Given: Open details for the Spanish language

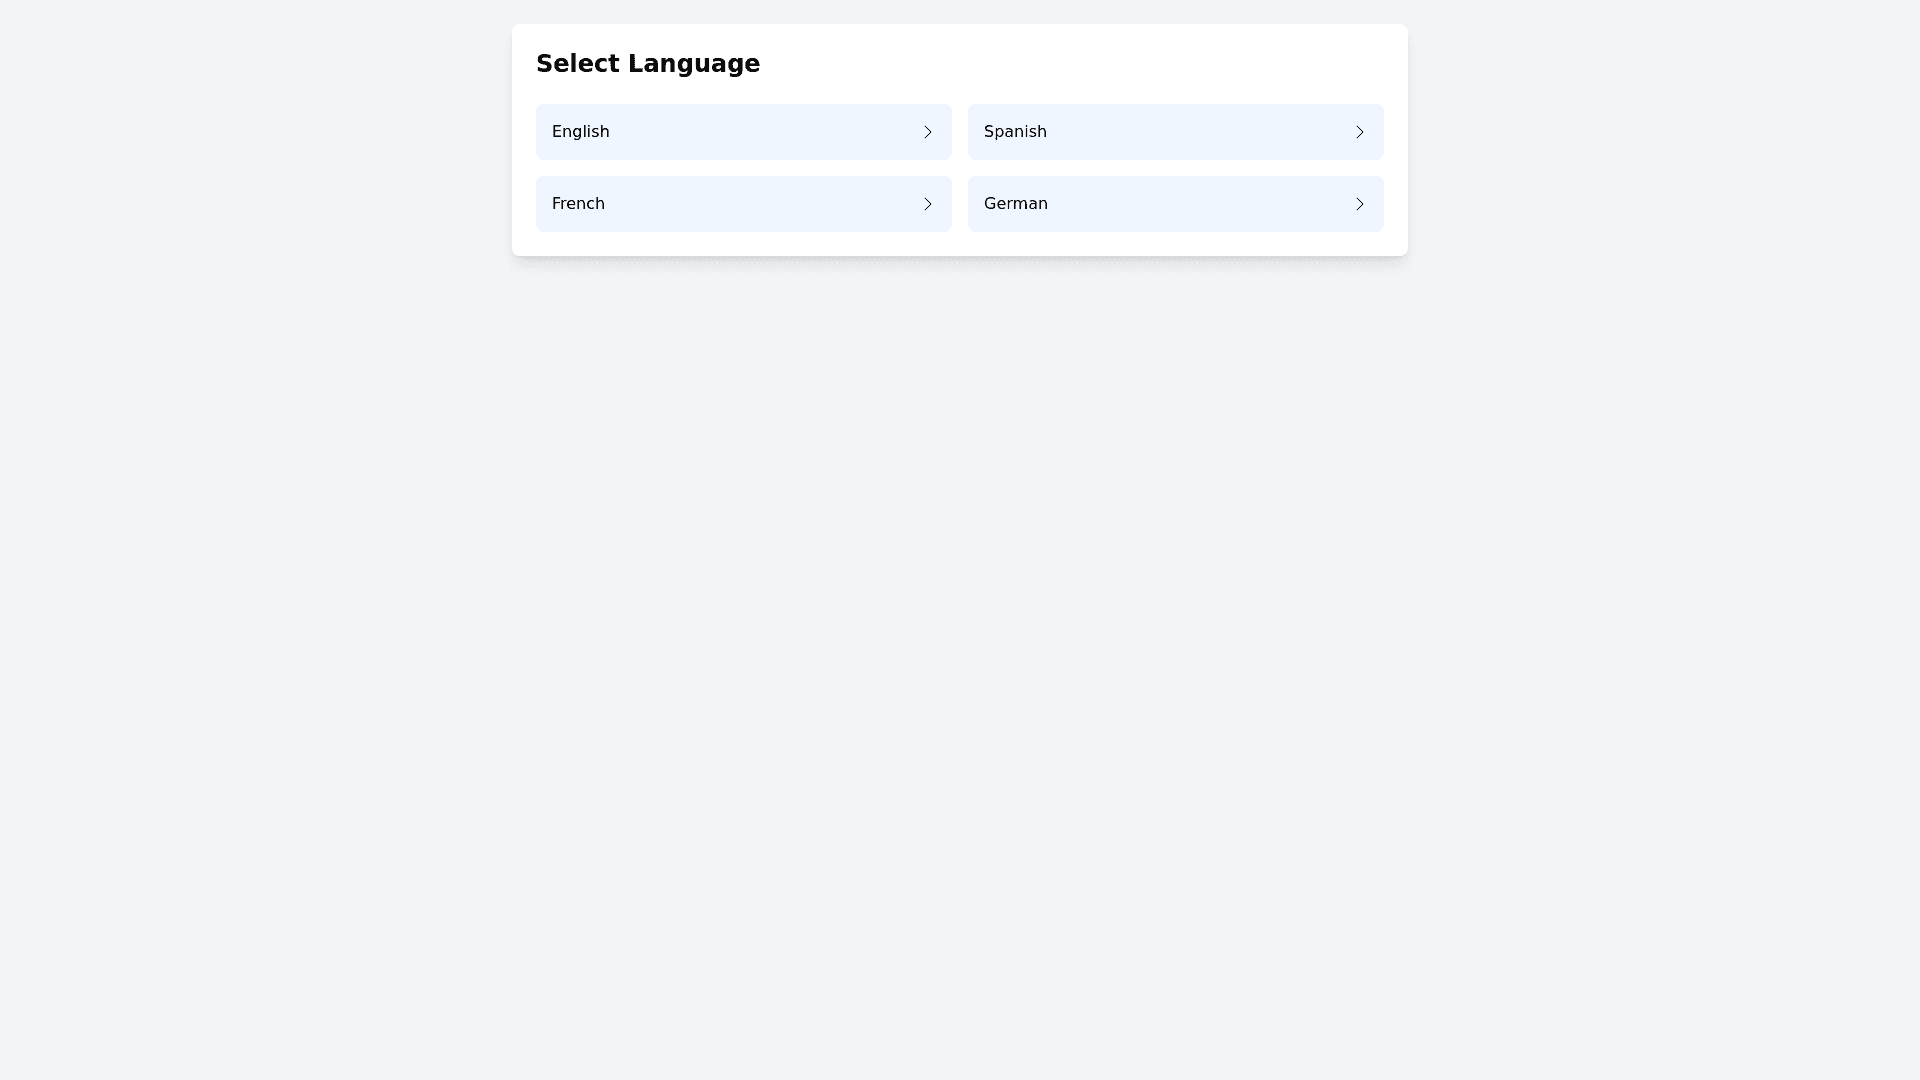Looking at the screenshot, I should 1175,131.
